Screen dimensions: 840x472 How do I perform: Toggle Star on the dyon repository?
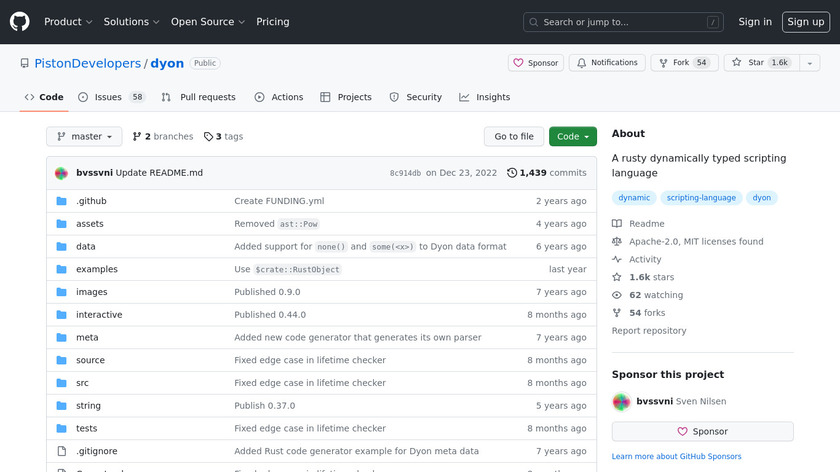(x=757, y=63)
